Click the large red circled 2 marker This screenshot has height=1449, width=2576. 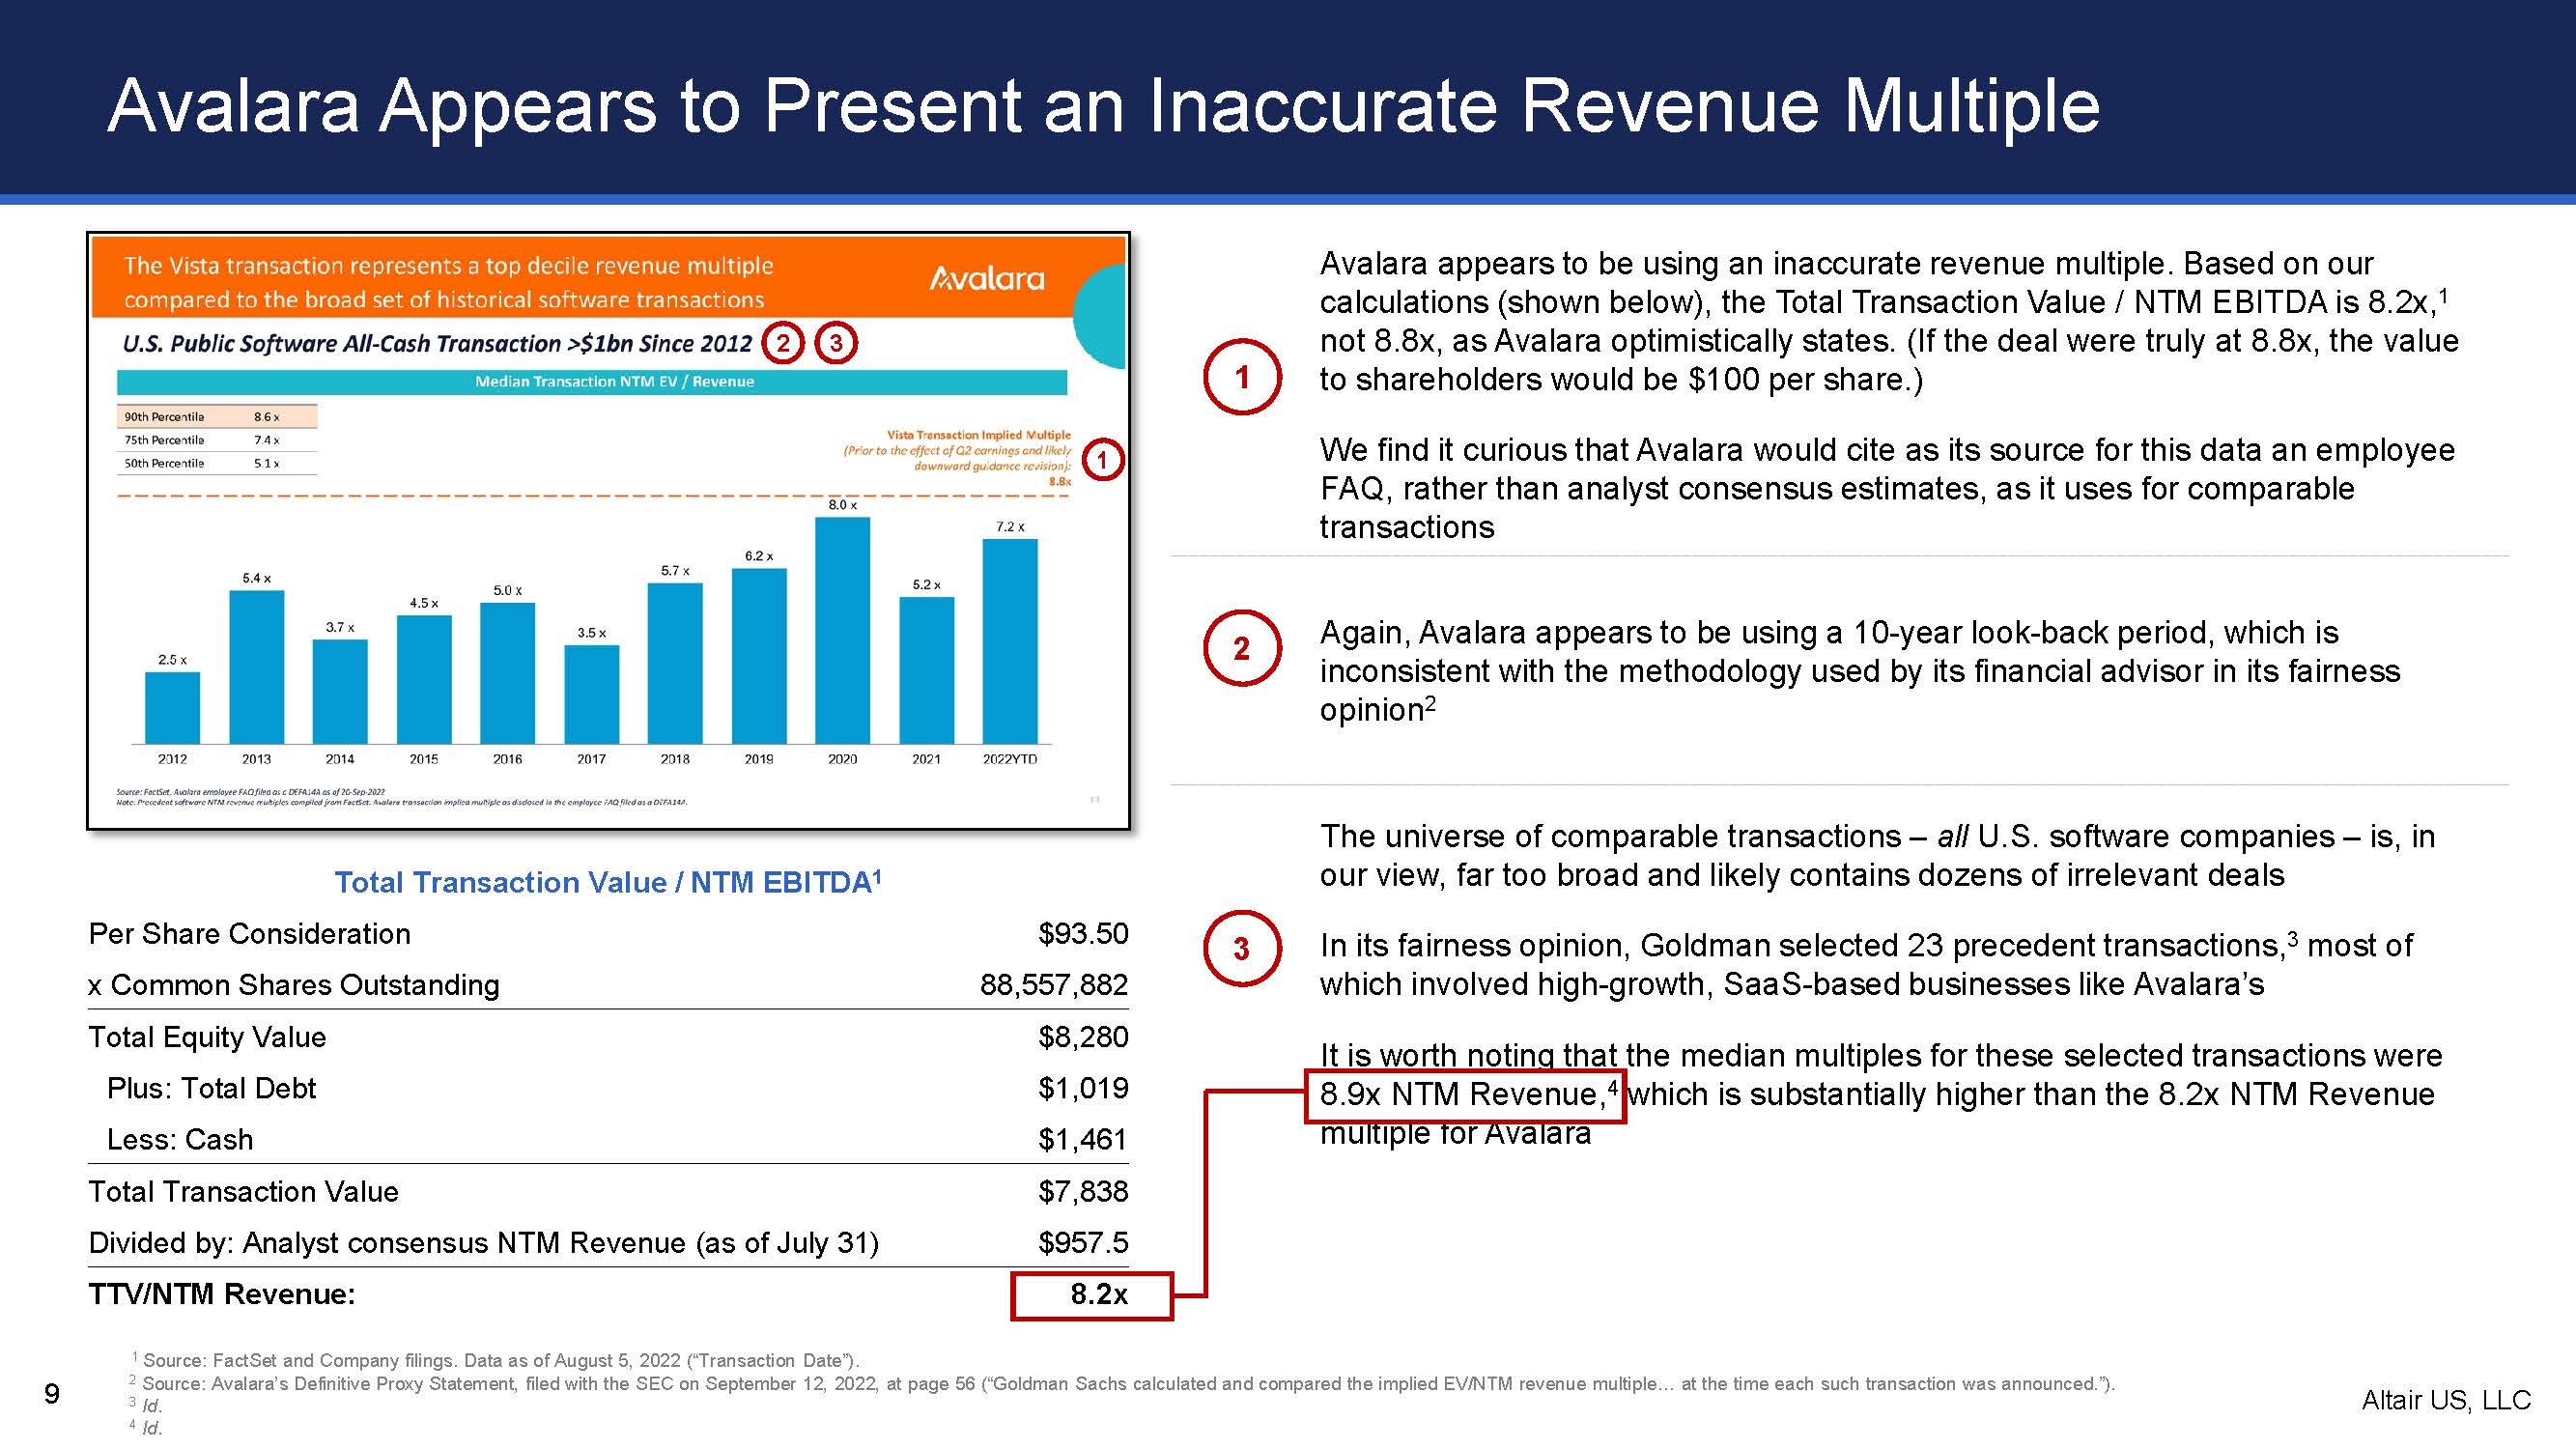coord(1241,648)
